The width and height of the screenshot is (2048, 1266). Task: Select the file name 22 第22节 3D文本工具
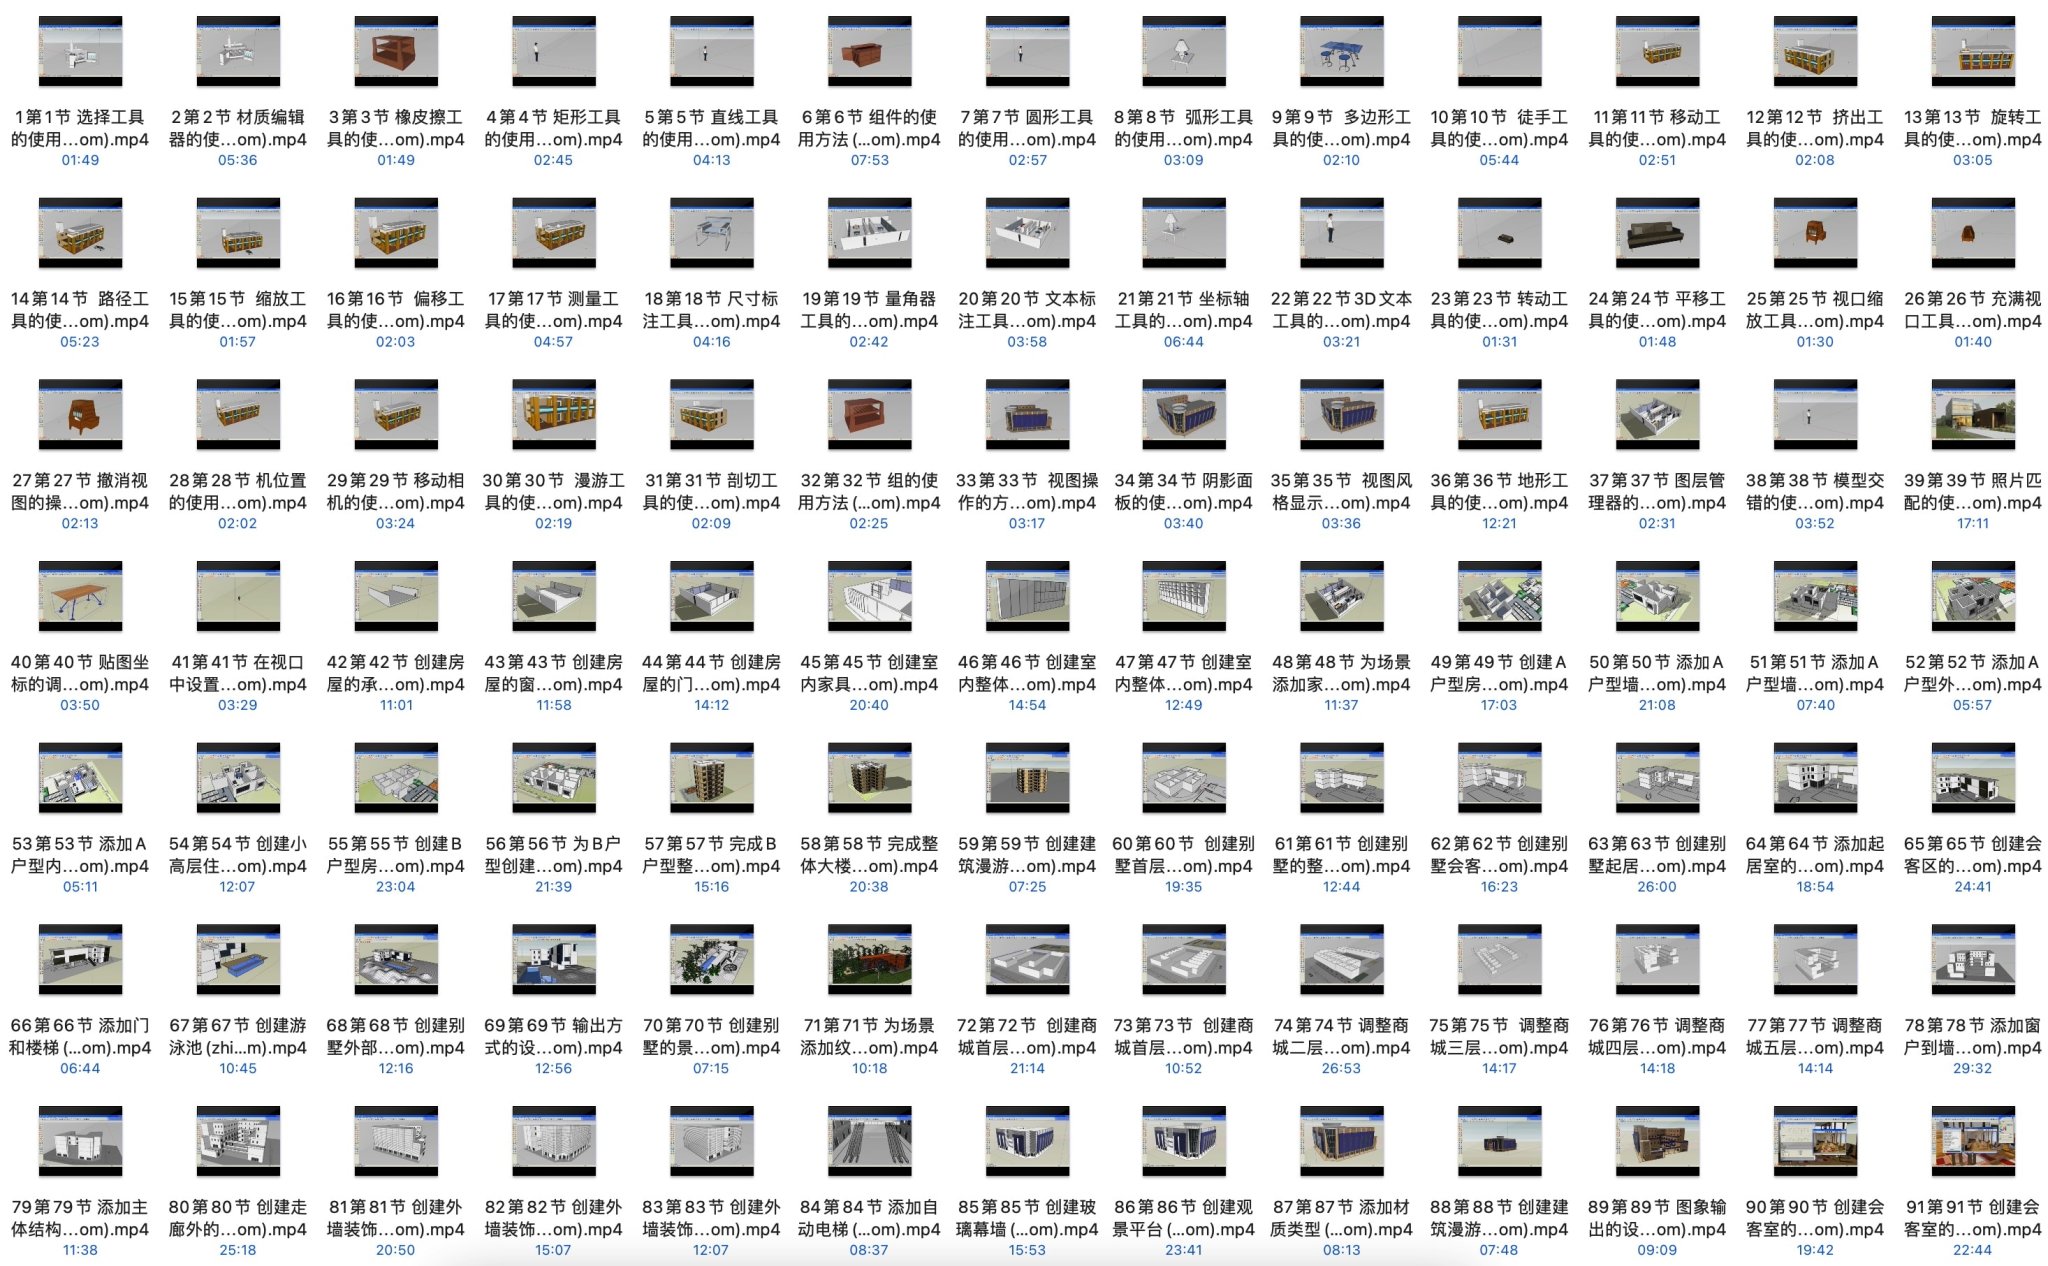tap(1341, 310)
